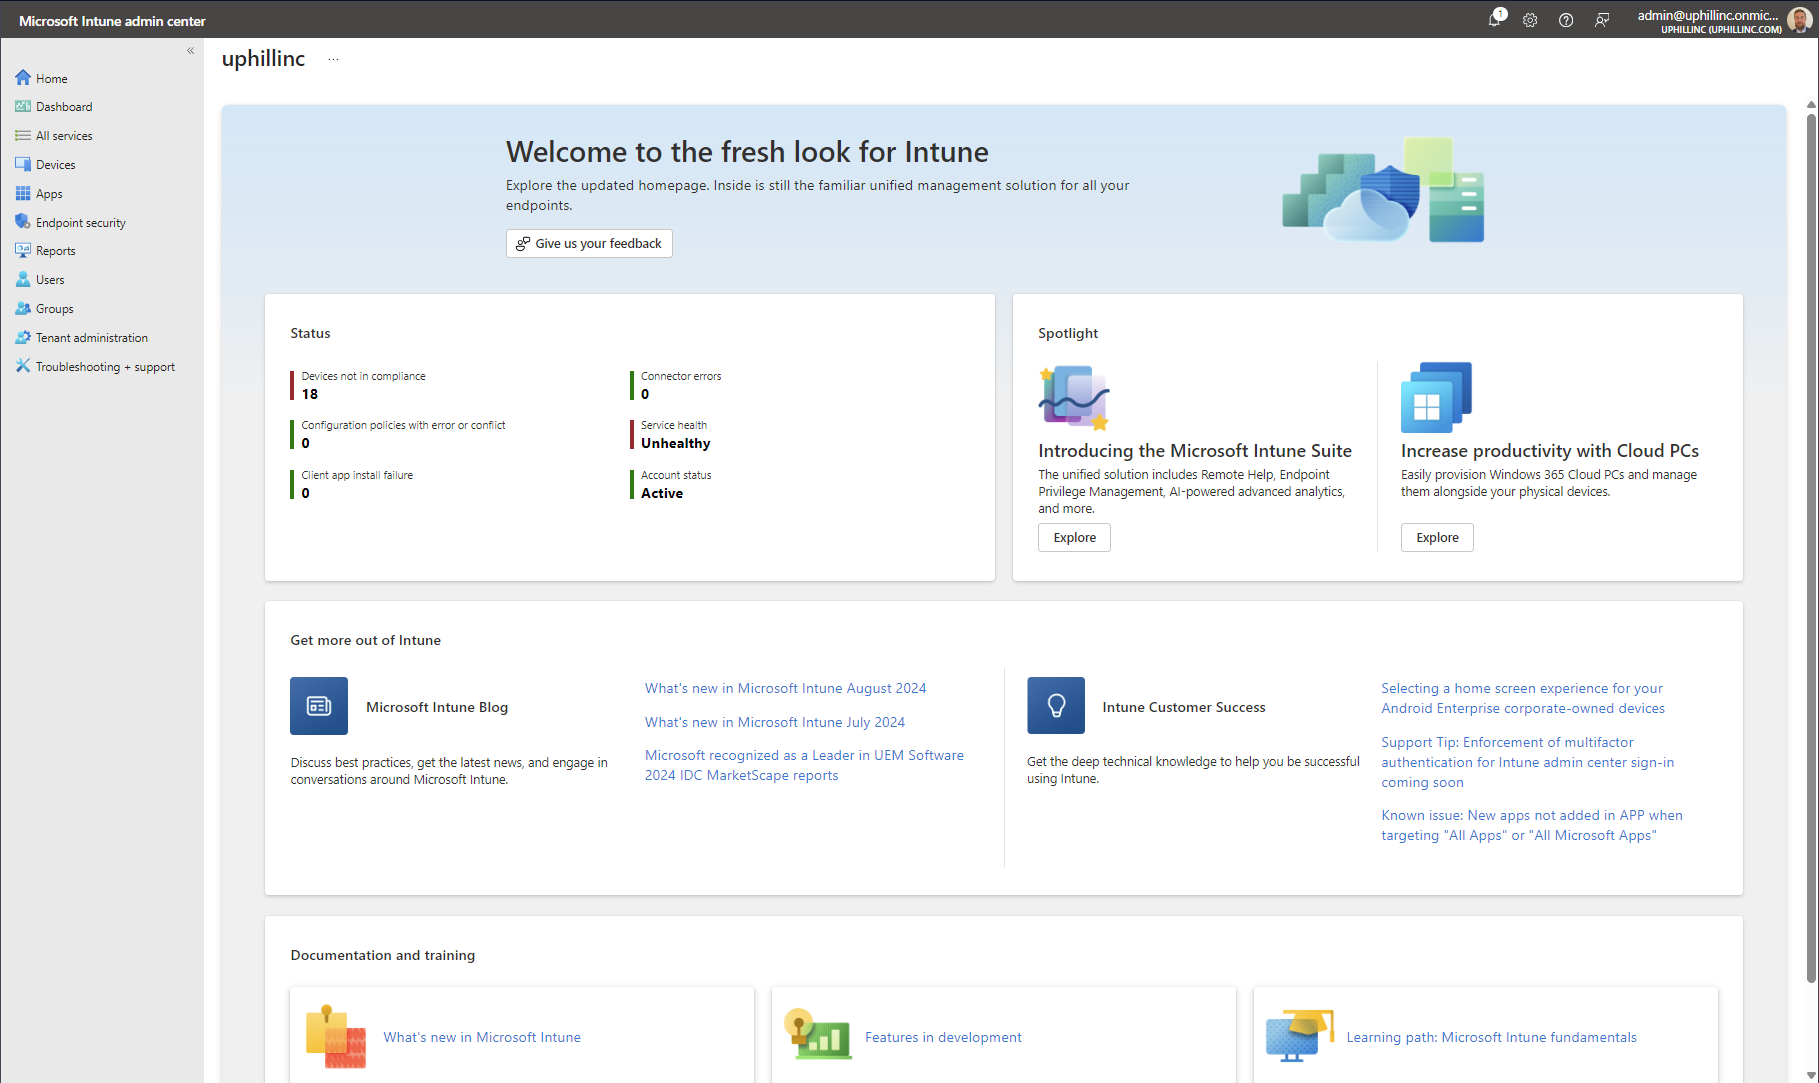
Task: Collapse the left navigation sidebar
Action: tap(190, 51)
